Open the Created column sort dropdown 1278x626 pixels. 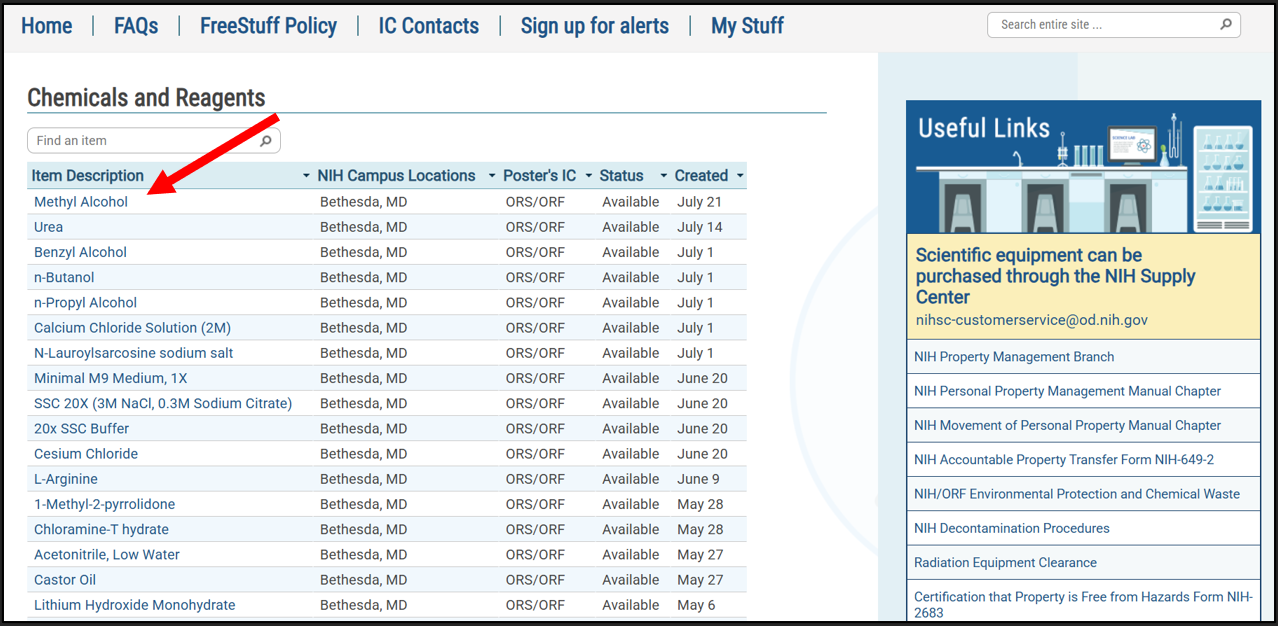coord(740,176)
